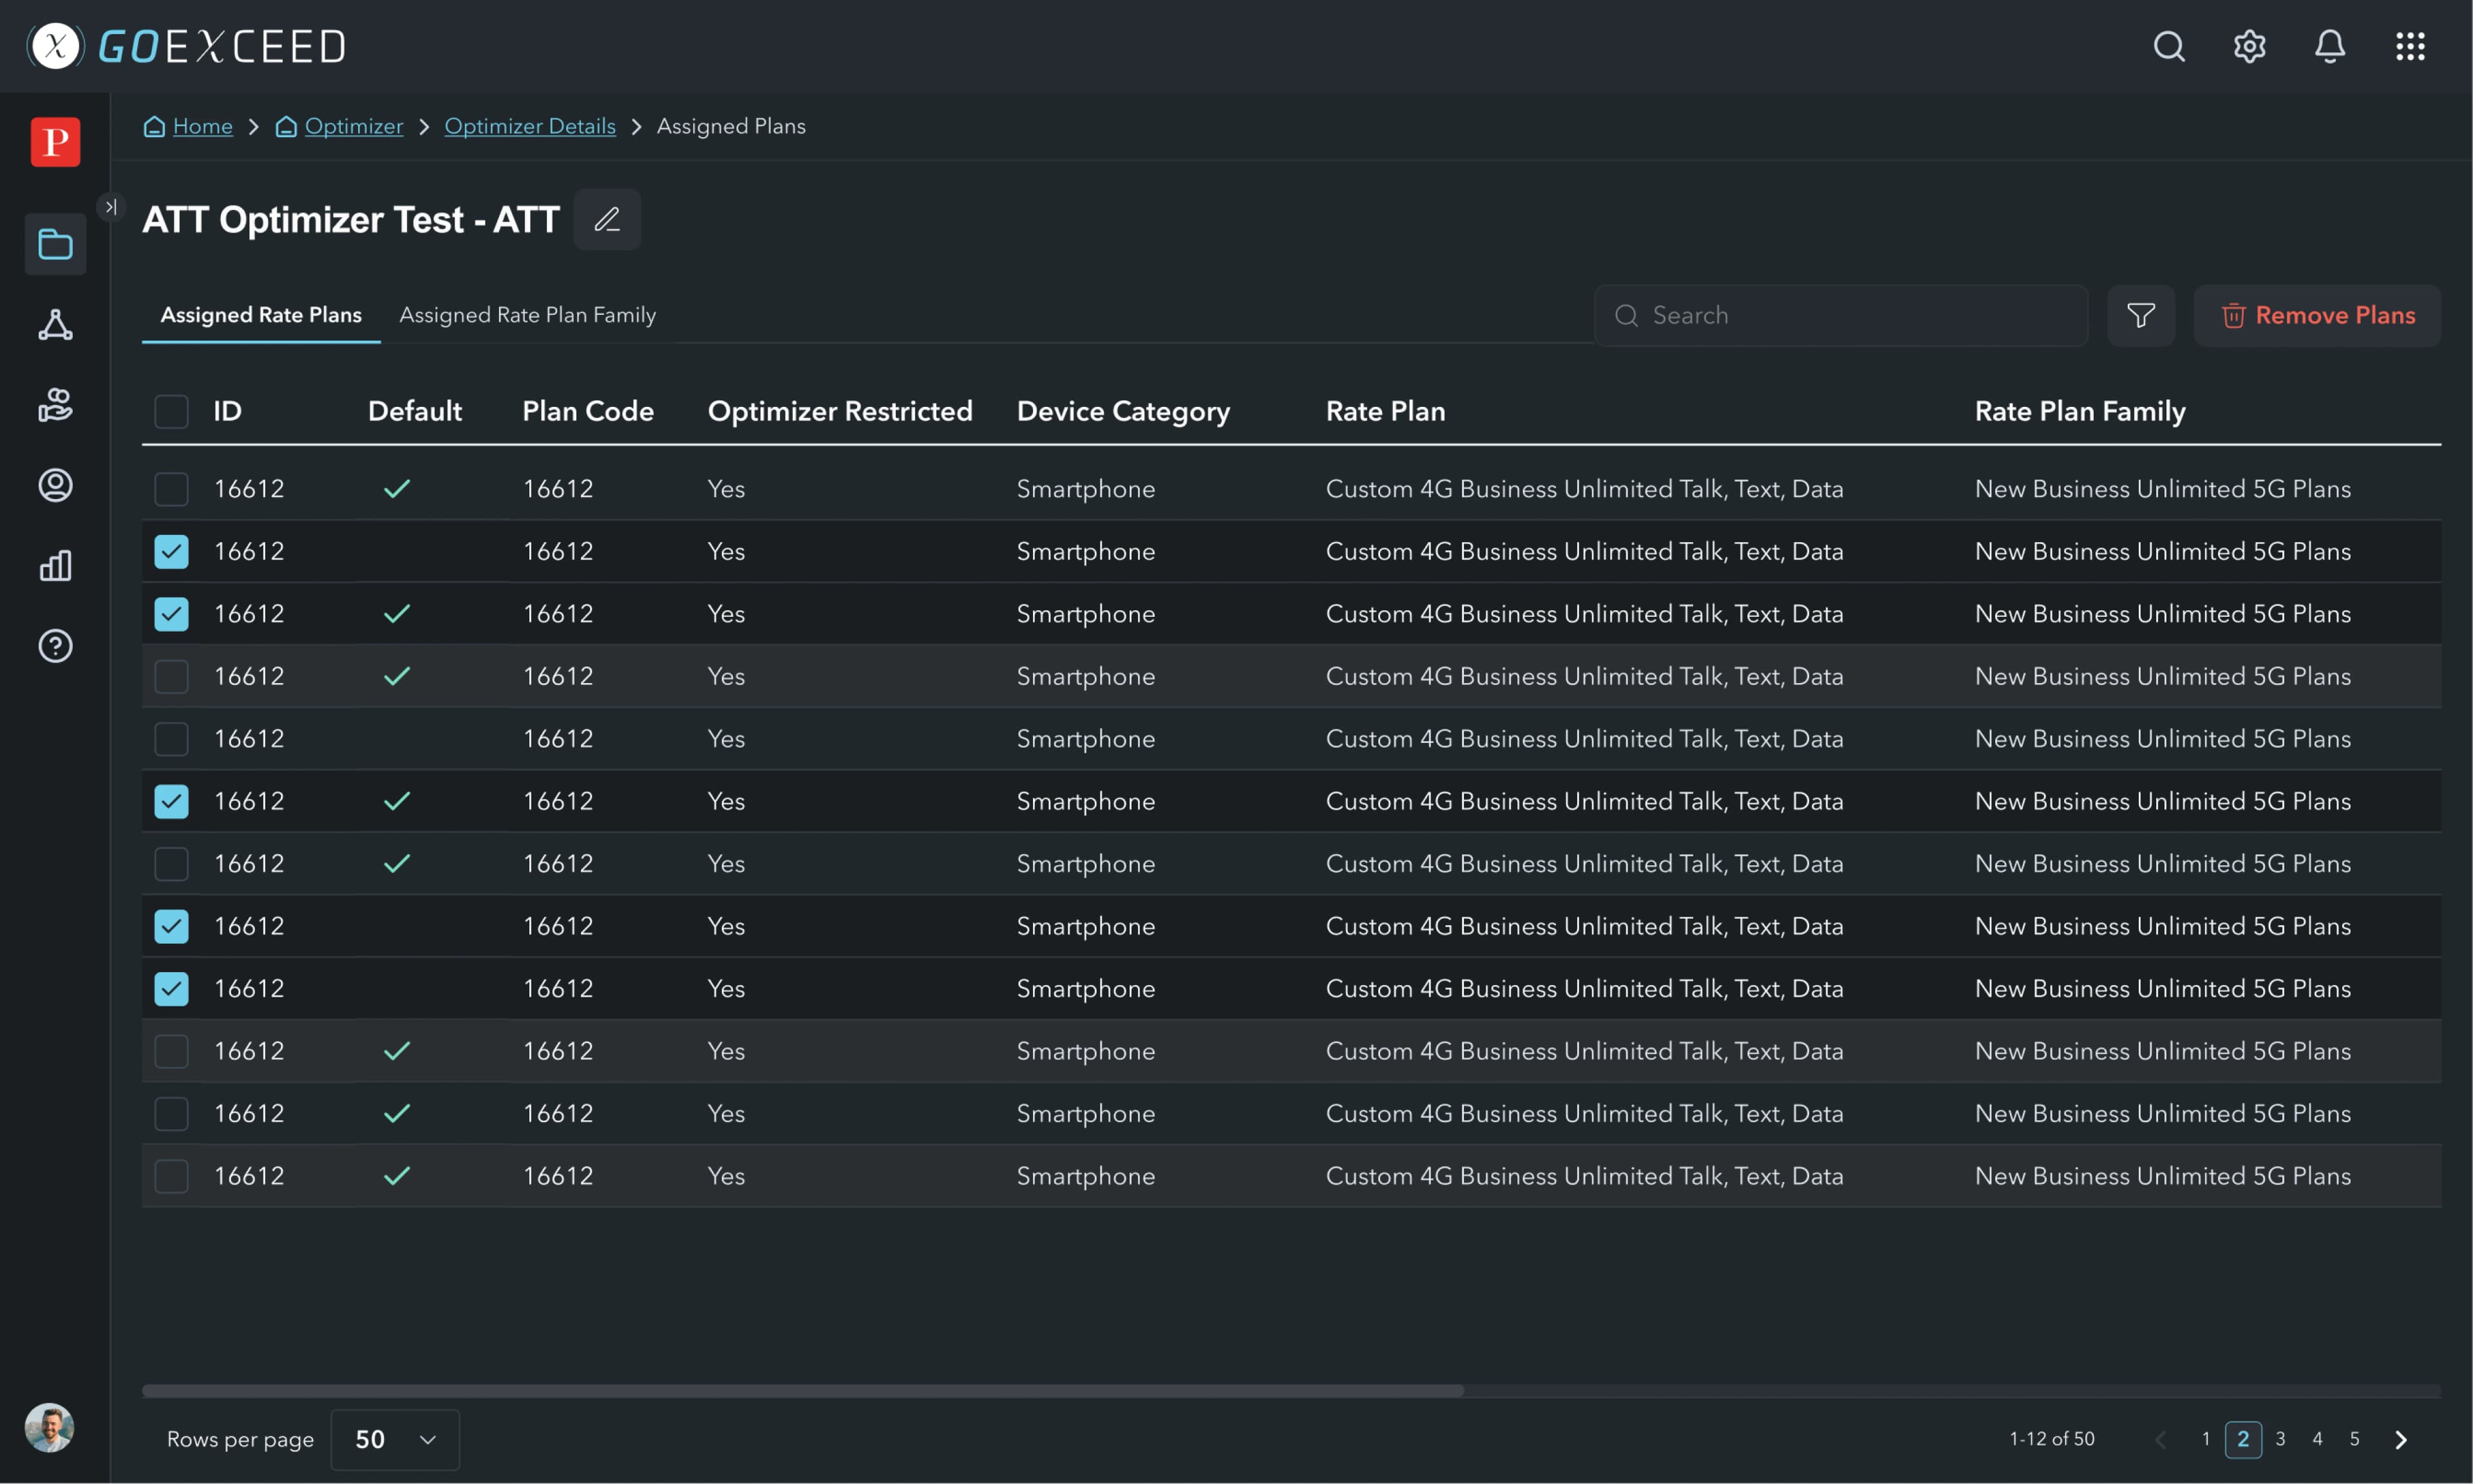Viewport: 2473px width, 1484px height.
Task: Follow the Optimizer breadcrumb link
Action: click(354, 126)
